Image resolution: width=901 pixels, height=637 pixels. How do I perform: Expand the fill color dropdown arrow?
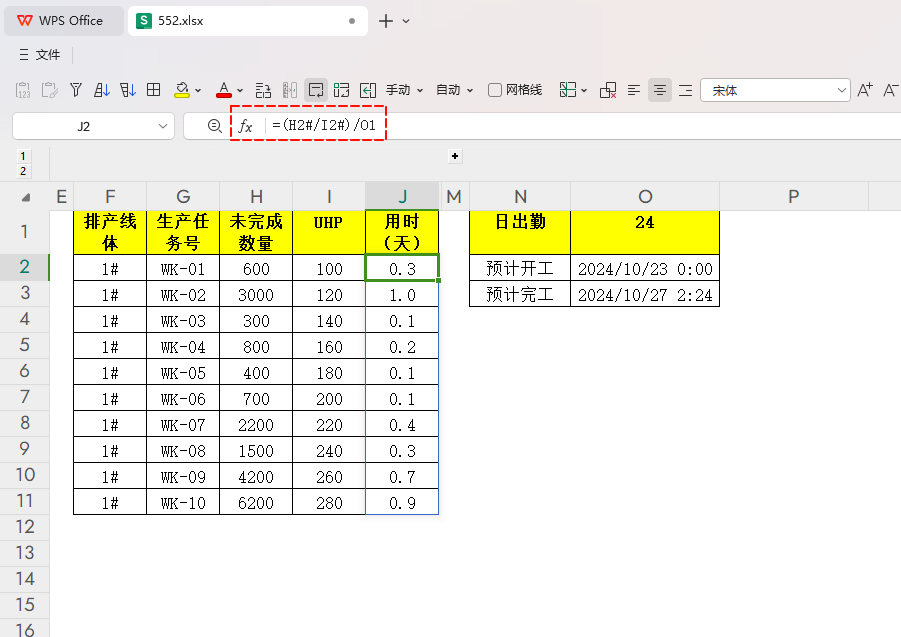tap(198, 91)
